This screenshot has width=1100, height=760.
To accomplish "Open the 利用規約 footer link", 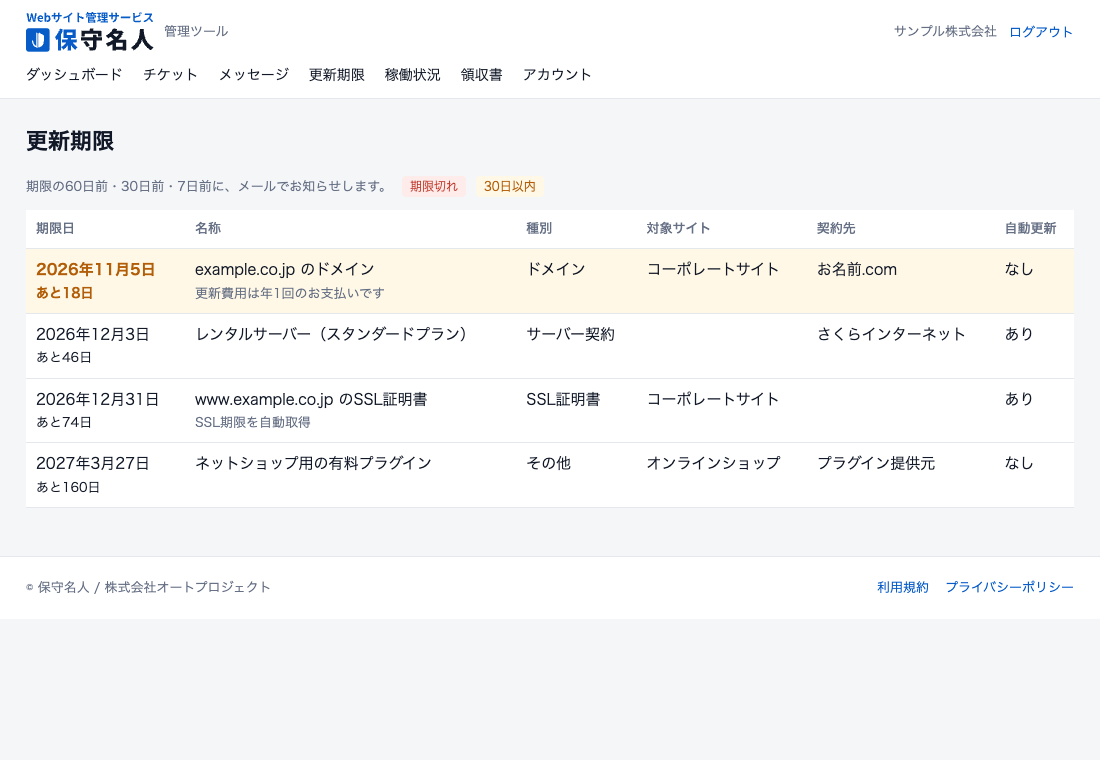I will click(x=903, y=587).
